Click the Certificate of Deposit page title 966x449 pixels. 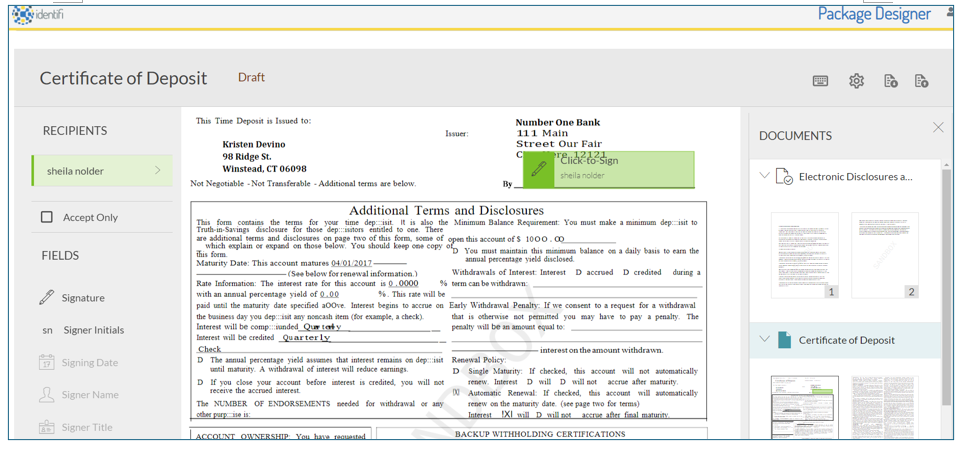click(124, 79)
